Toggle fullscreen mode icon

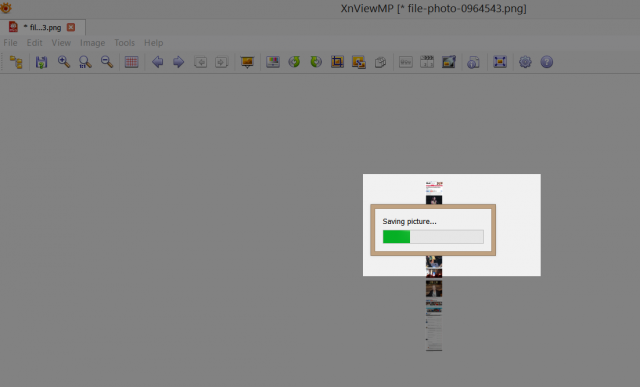coord(500,62)
